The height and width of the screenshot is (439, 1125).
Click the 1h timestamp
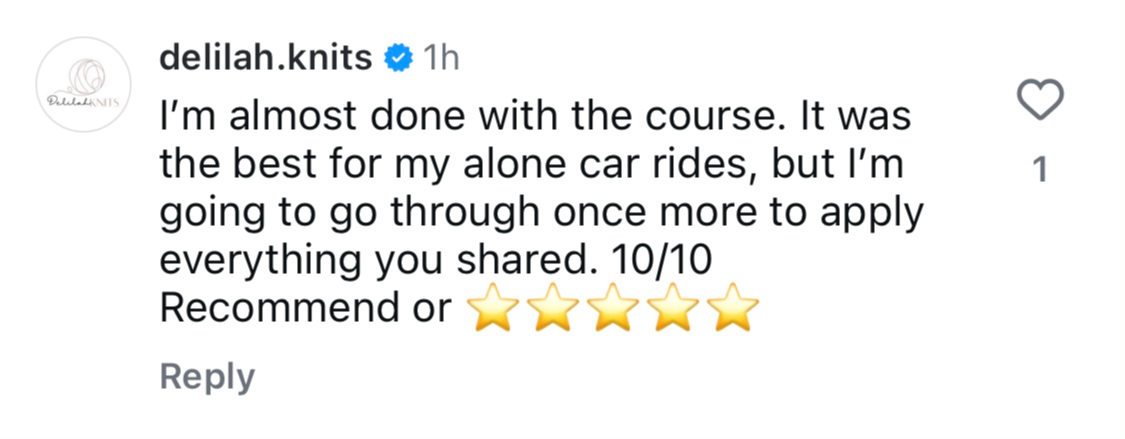pyautogui.click(x=441, y=59)
